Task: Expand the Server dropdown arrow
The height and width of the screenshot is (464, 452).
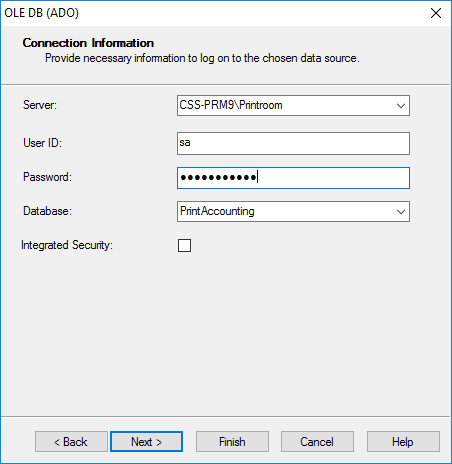Action: click(401, 106)
